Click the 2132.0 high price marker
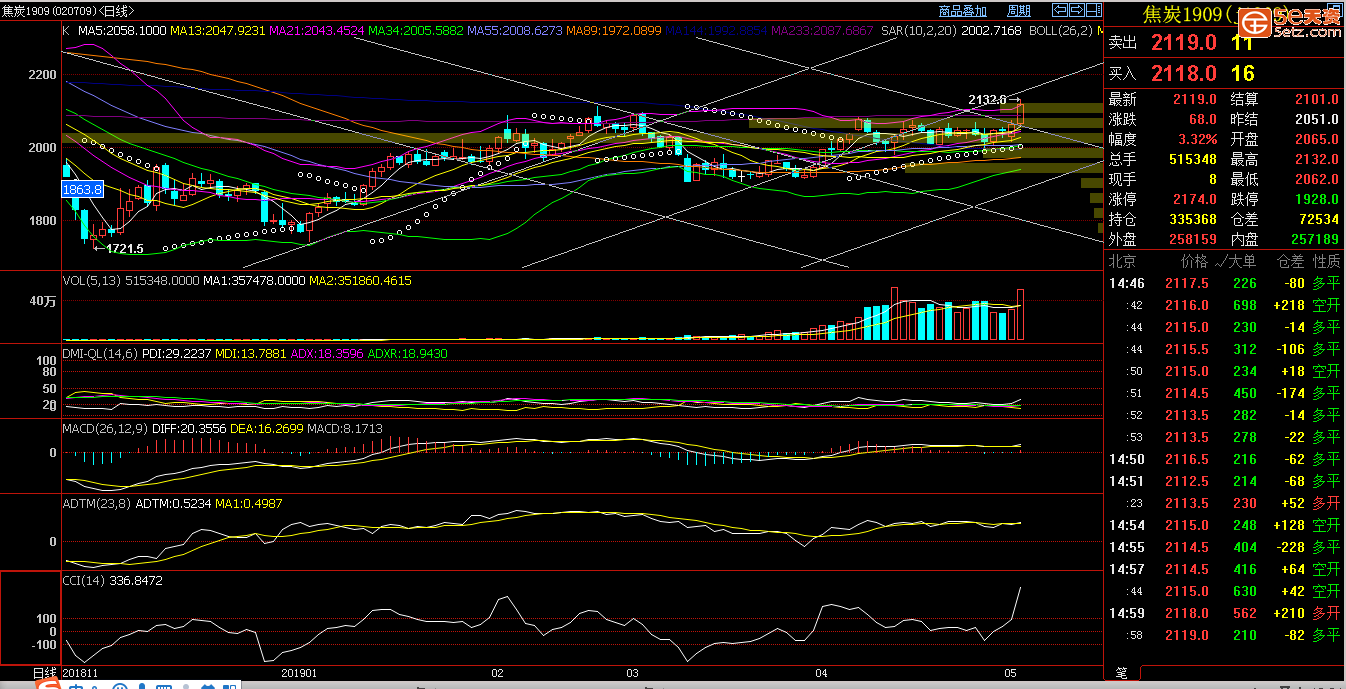This screenshot has height=689, width=1346. (x=988, y=99)
